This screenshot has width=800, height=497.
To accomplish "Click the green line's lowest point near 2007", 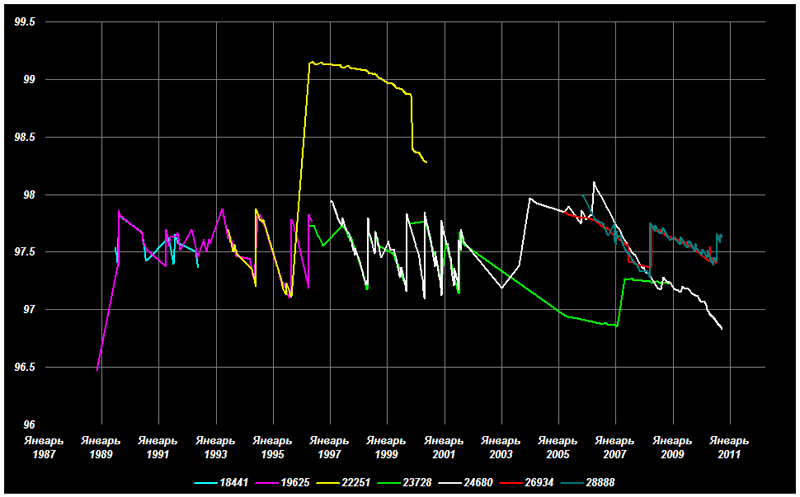I will (617, 326).
